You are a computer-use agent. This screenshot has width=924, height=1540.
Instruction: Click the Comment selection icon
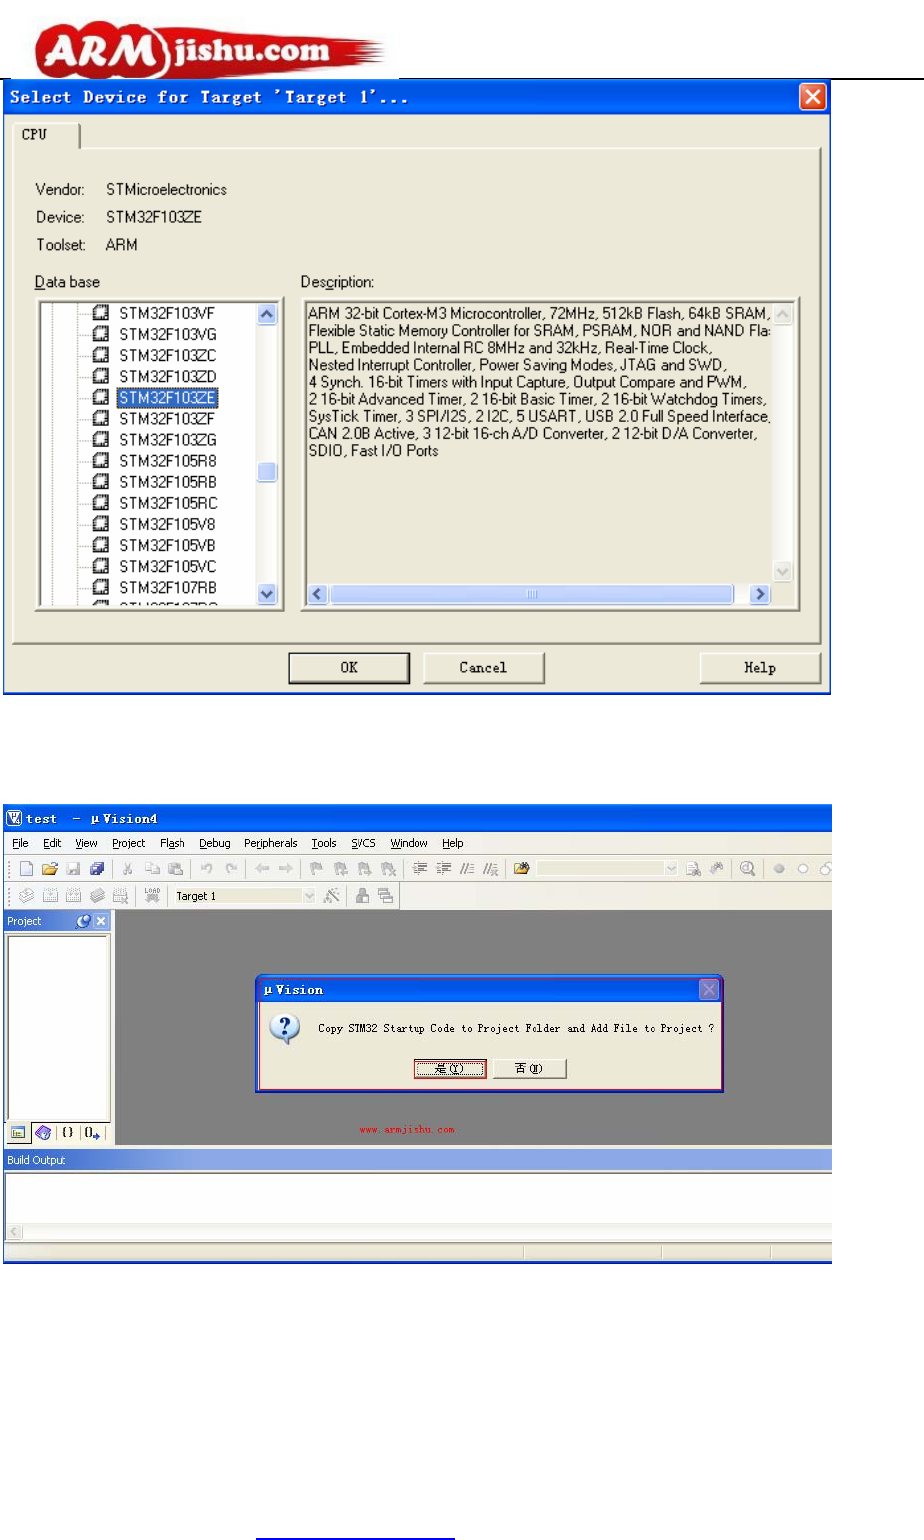click(467, 869)
